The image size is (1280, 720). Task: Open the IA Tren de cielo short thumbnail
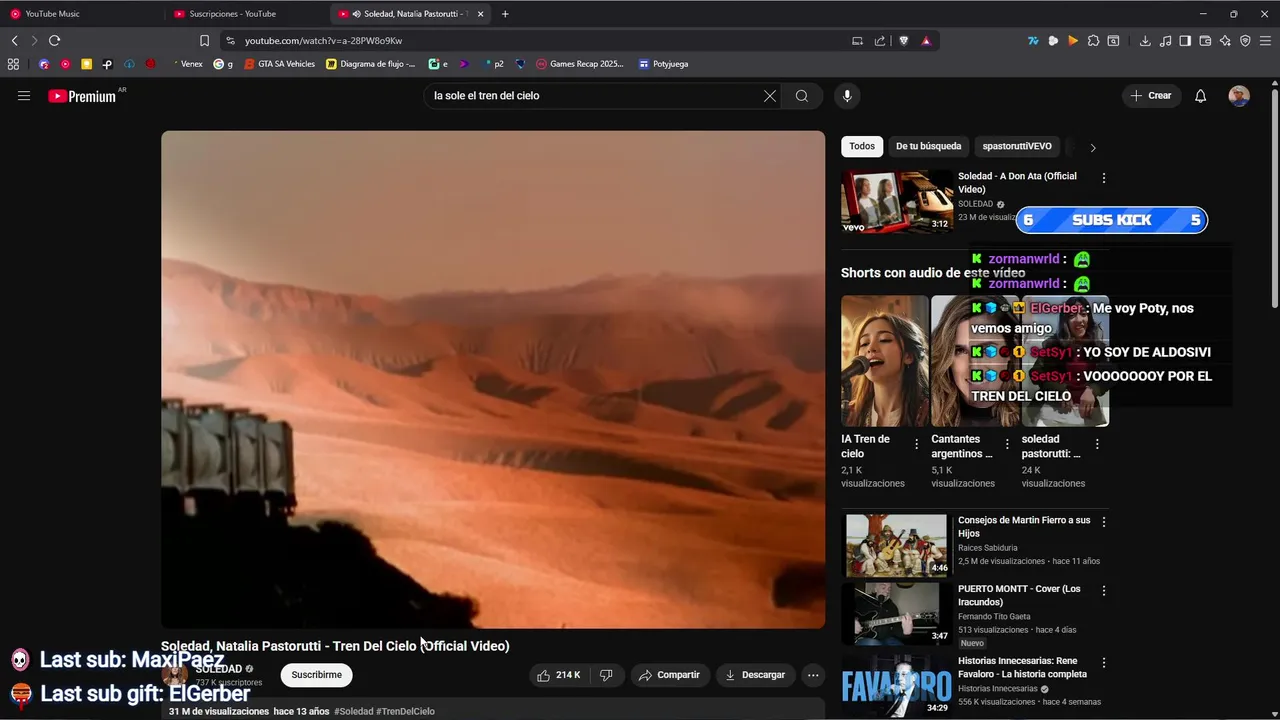[884, 361]
